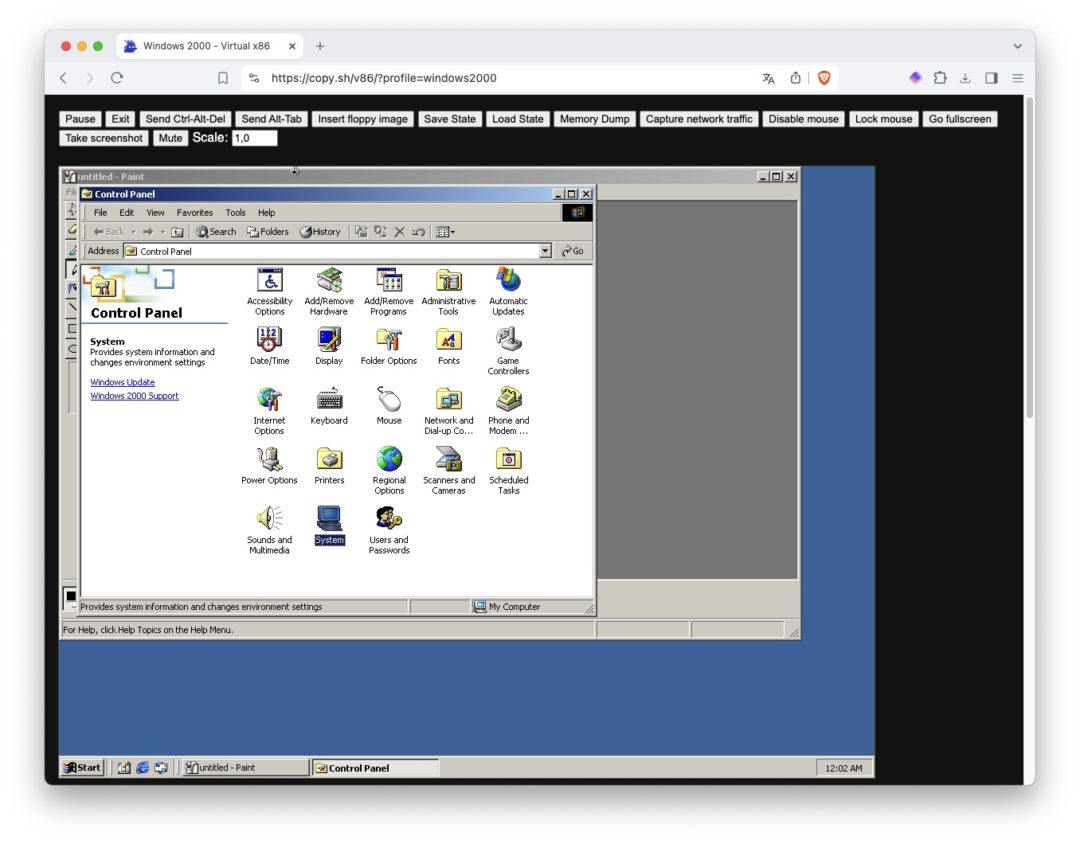Toggle the Search pane
Viewport: 1080px width, 844px height.
(x=215, y=231)
